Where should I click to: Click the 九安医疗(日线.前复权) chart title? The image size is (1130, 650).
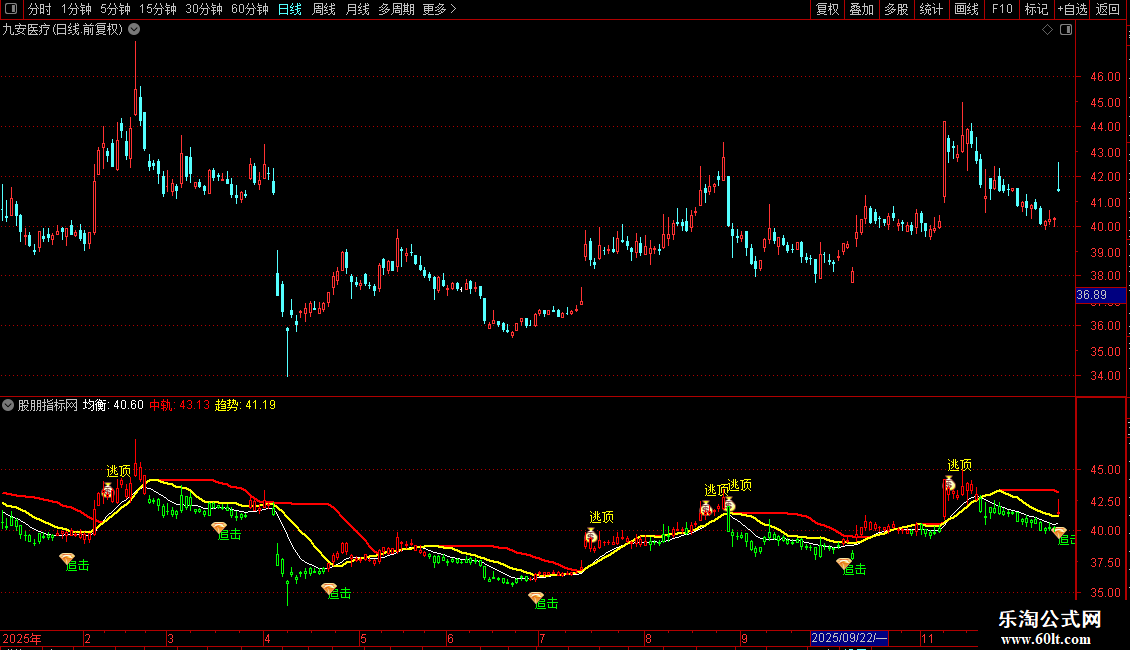pyautogui.click(x=63, y=30)
